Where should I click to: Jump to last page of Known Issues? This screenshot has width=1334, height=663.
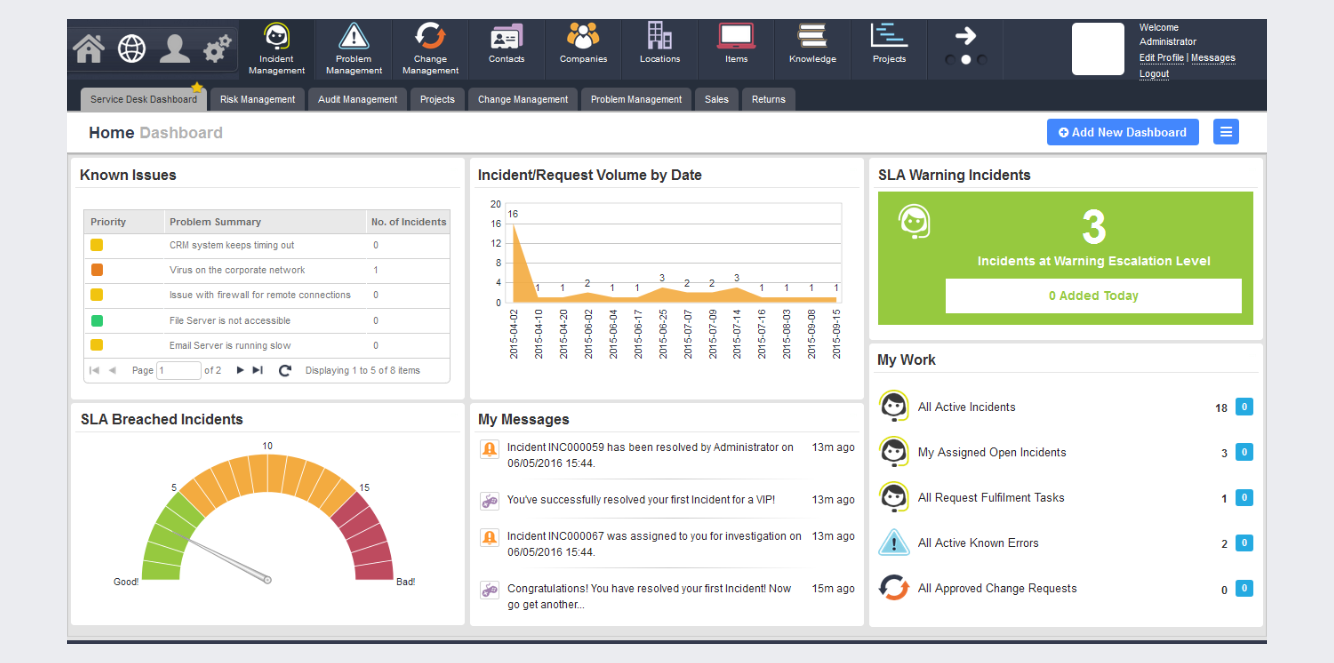click(x=258, y=370)
